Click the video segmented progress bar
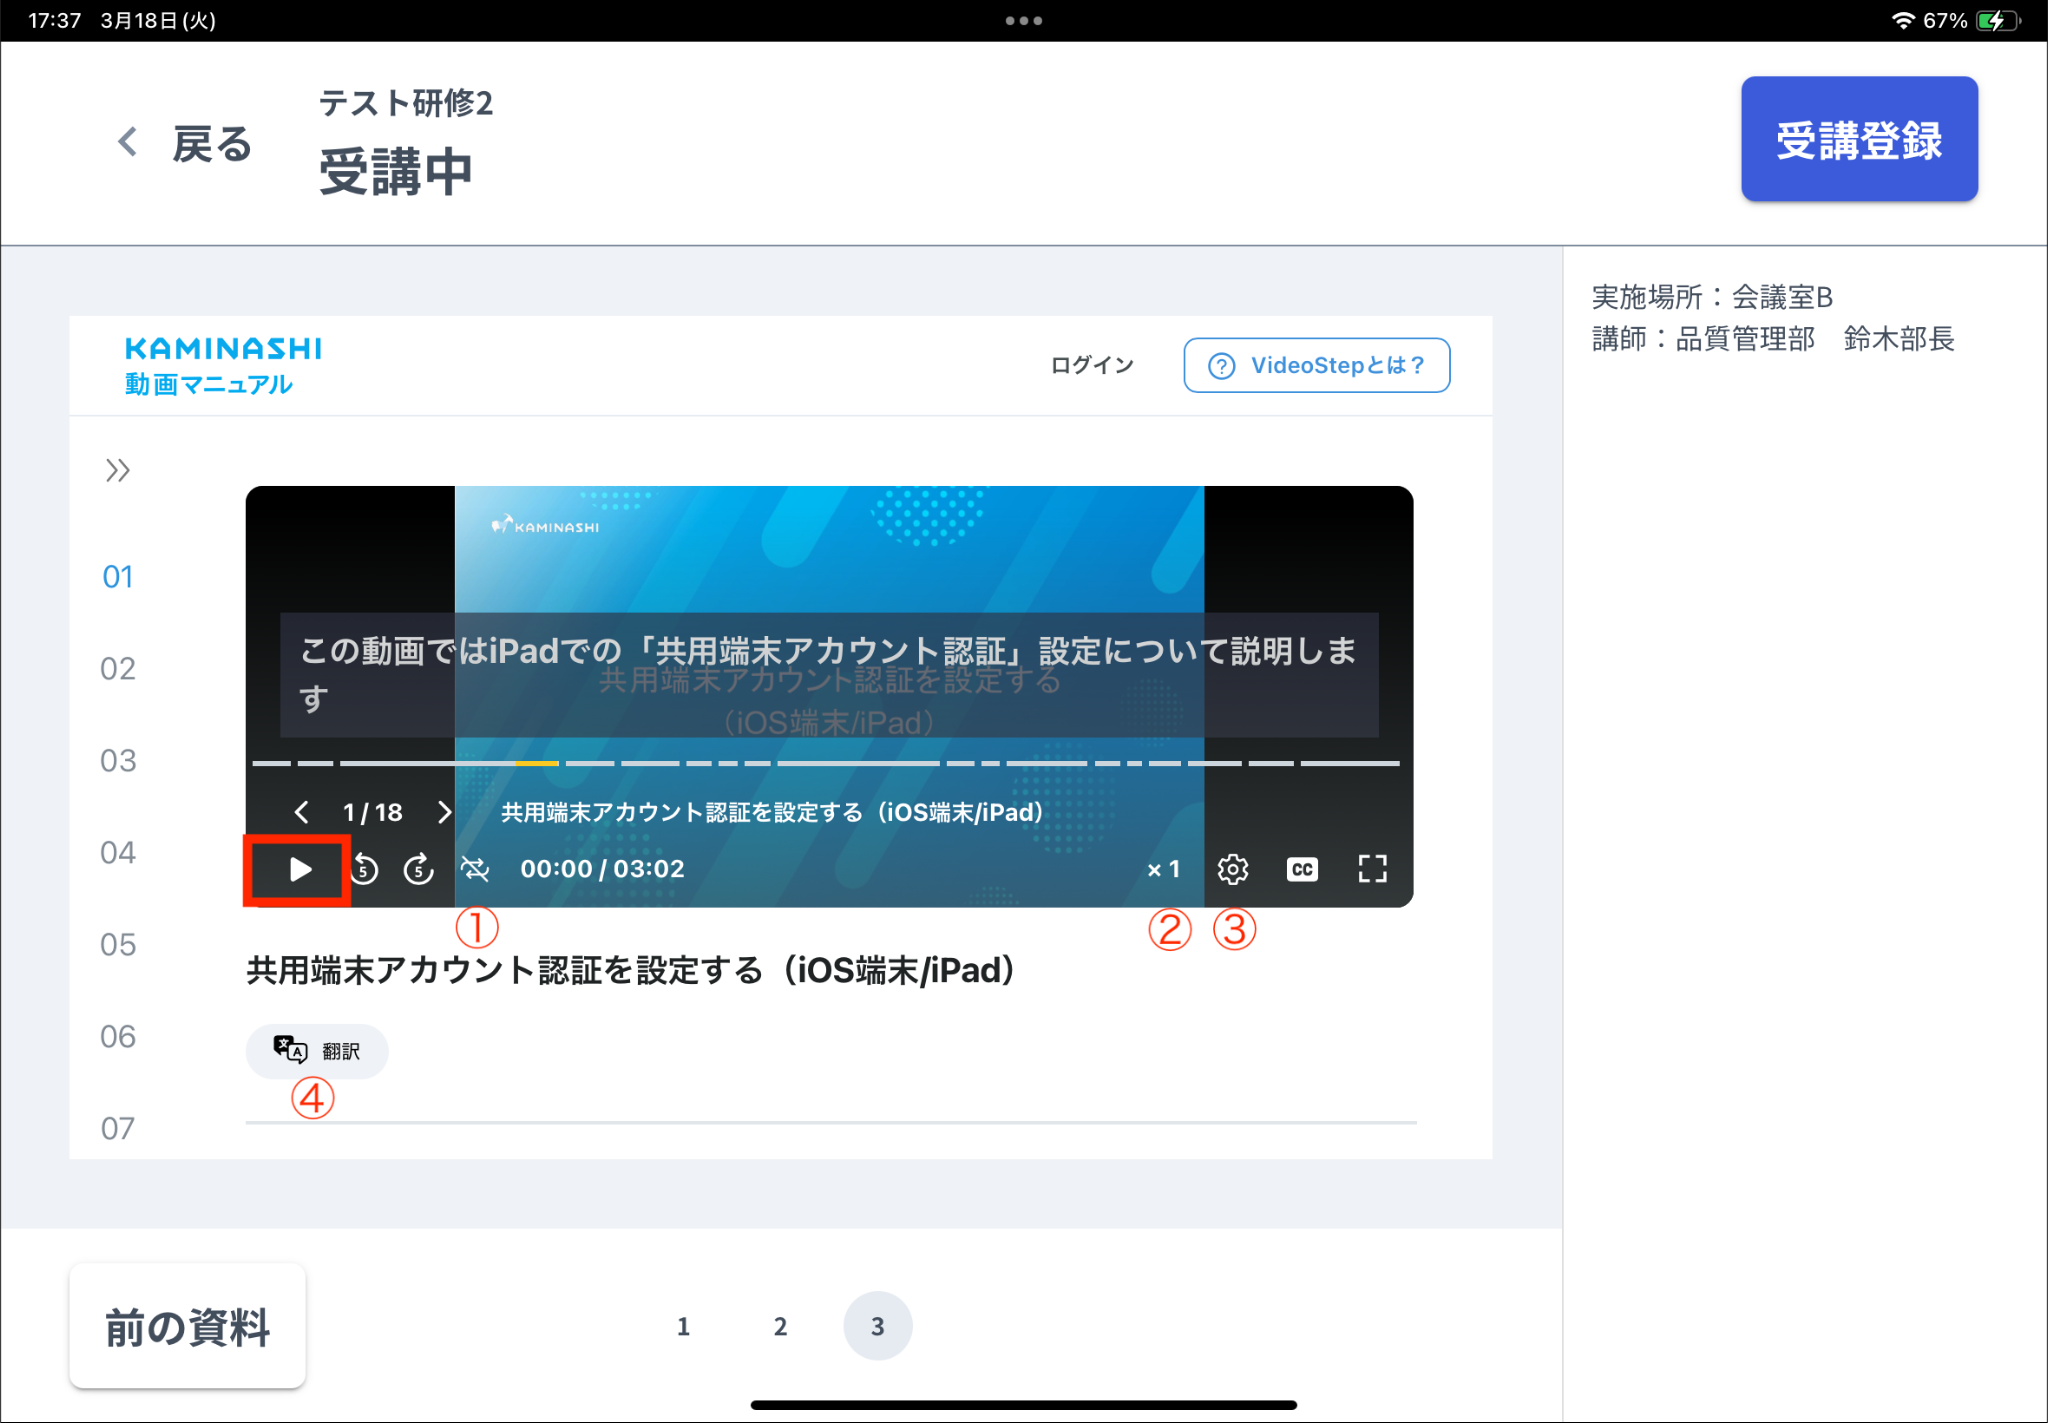The height and width of the screenshot is (1423, 2048). pyautogui.click(x=826, y=763)
